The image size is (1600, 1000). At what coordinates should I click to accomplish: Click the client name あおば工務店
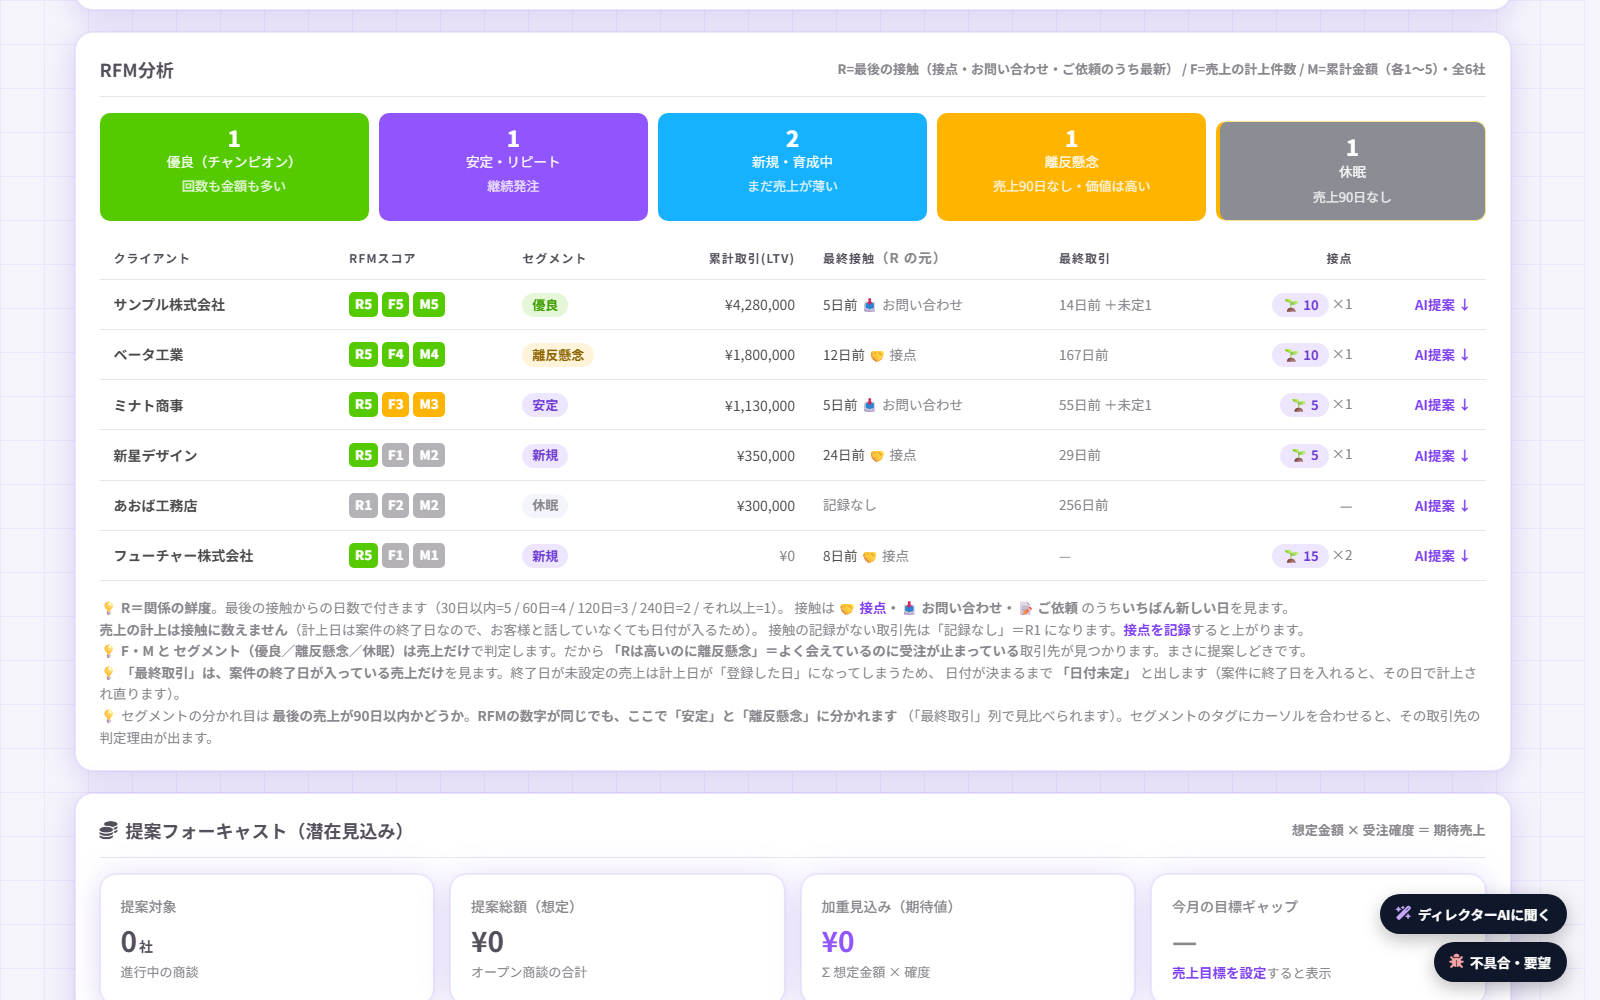coord(155,506)
